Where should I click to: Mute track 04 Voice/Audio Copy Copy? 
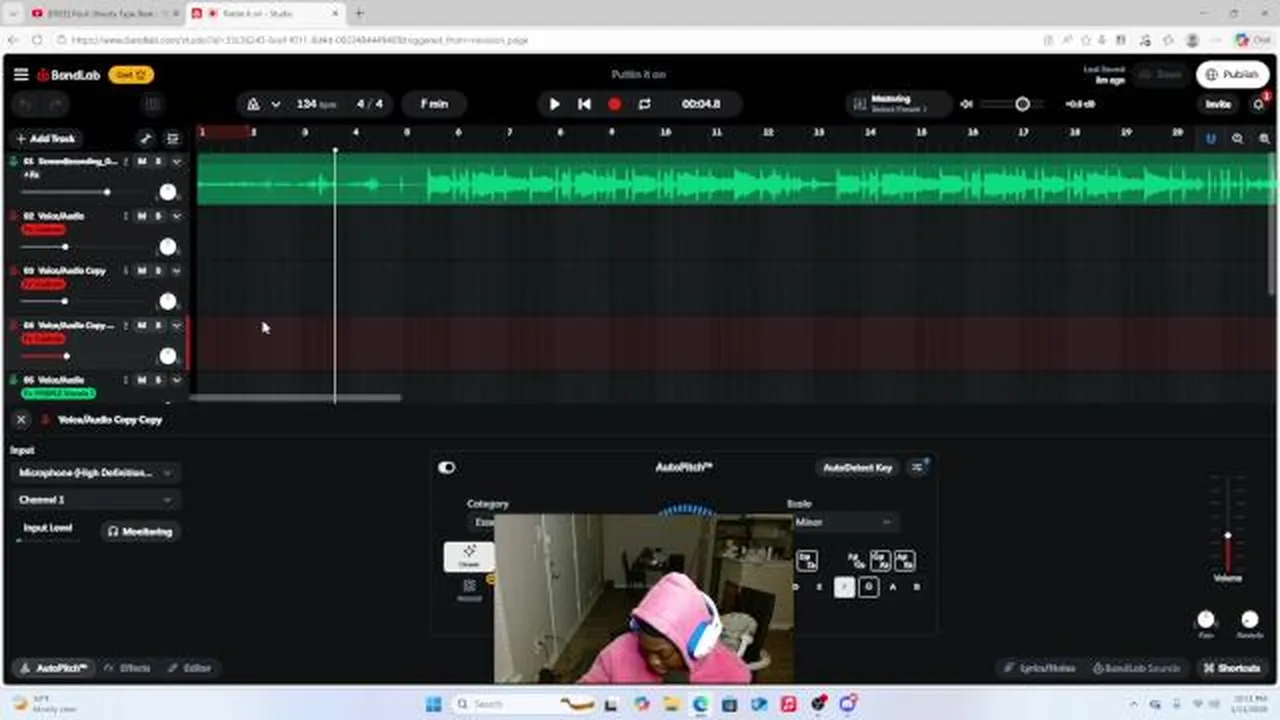tap(141, 326)
